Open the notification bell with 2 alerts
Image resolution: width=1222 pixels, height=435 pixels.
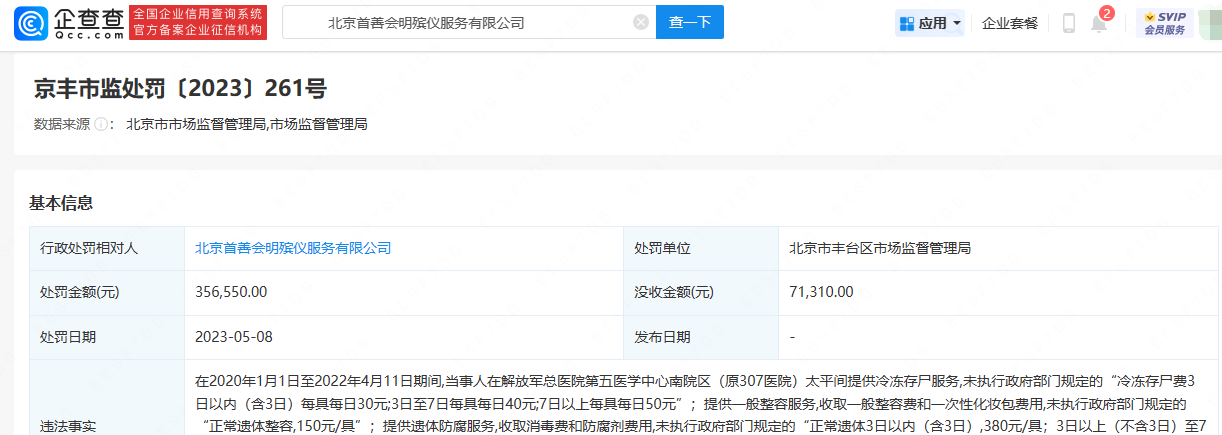tap(1099, 22)
